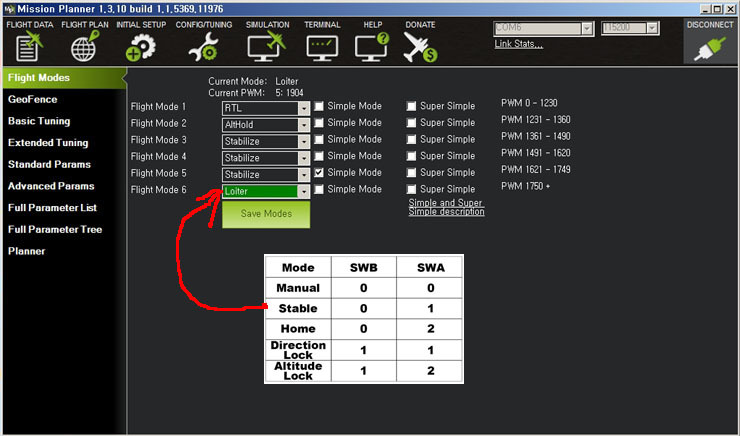The height and width of the screenshot is (436, 740).
Task: Click the PWM 1621 - 1749 label
Action: [536, 169]
